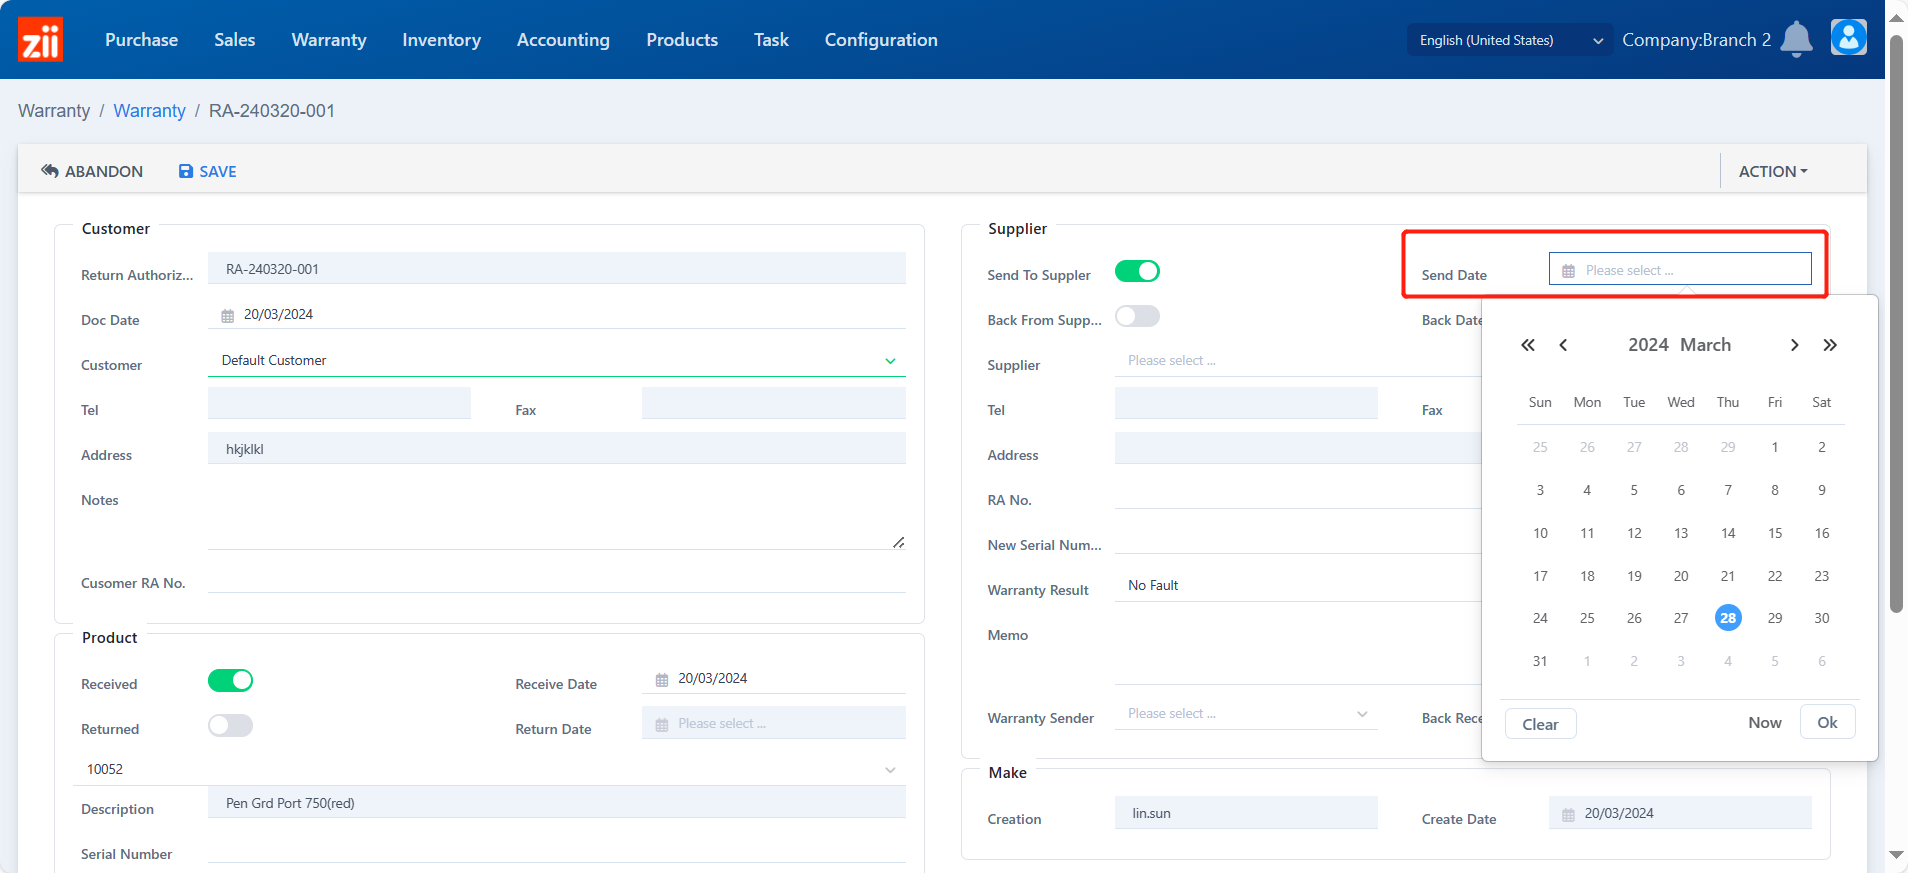Click the scrollbar down arrow
Viewport: 1908px width, 873px height.
click(x=1896, y=855)
